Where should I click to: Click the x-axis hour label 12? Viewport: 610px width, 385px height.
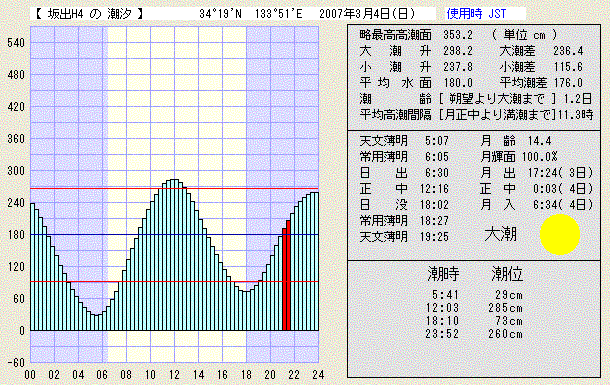click(x=174, y=375)
